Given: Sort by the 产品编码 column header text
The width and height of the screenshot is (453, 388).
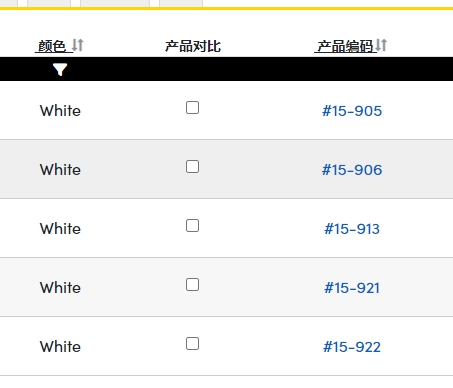Looking at the screenshot, I should [x=345, y=46].
